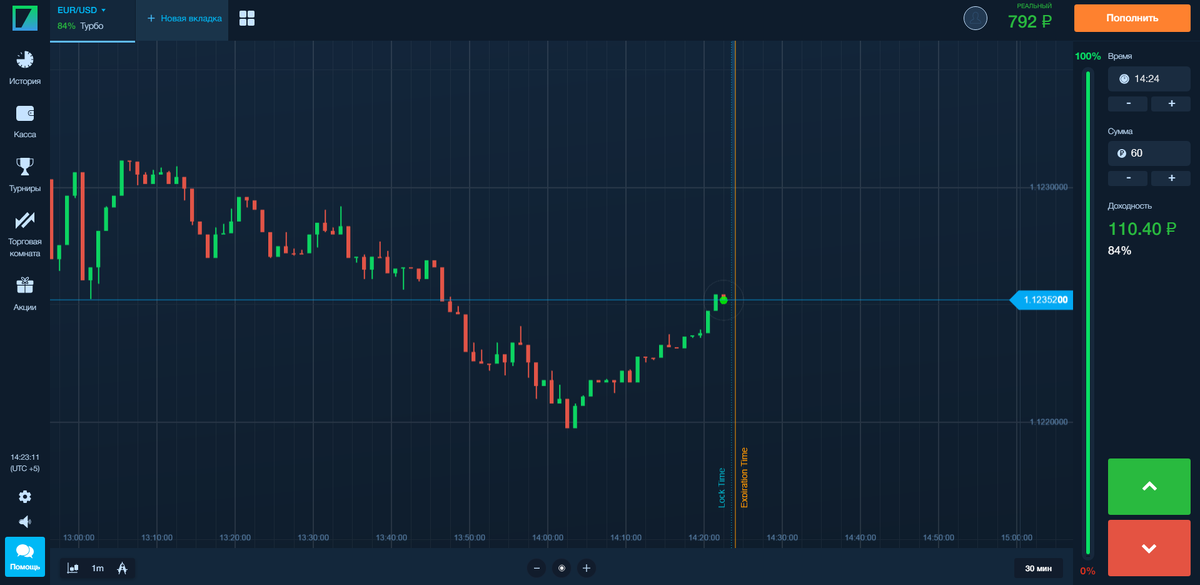Click the Время 14:24 expiration time field
Screen dimensions: 1200x585
coord(1149,78)
